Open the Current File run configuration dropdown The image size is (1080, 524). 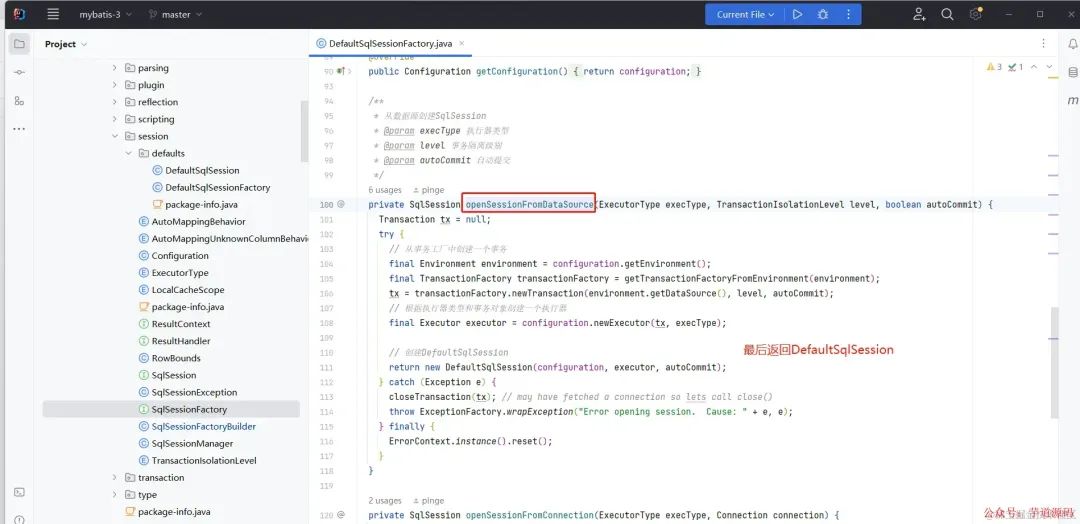click(x=745, y=14)
